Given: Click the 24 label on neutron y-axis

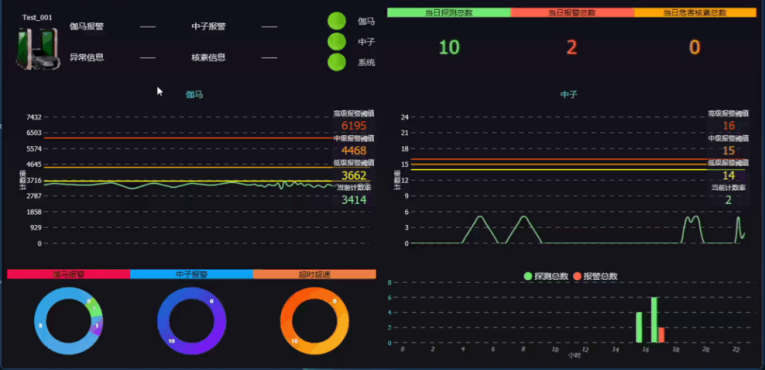Looking at the screenshot, I should [404, 117].
